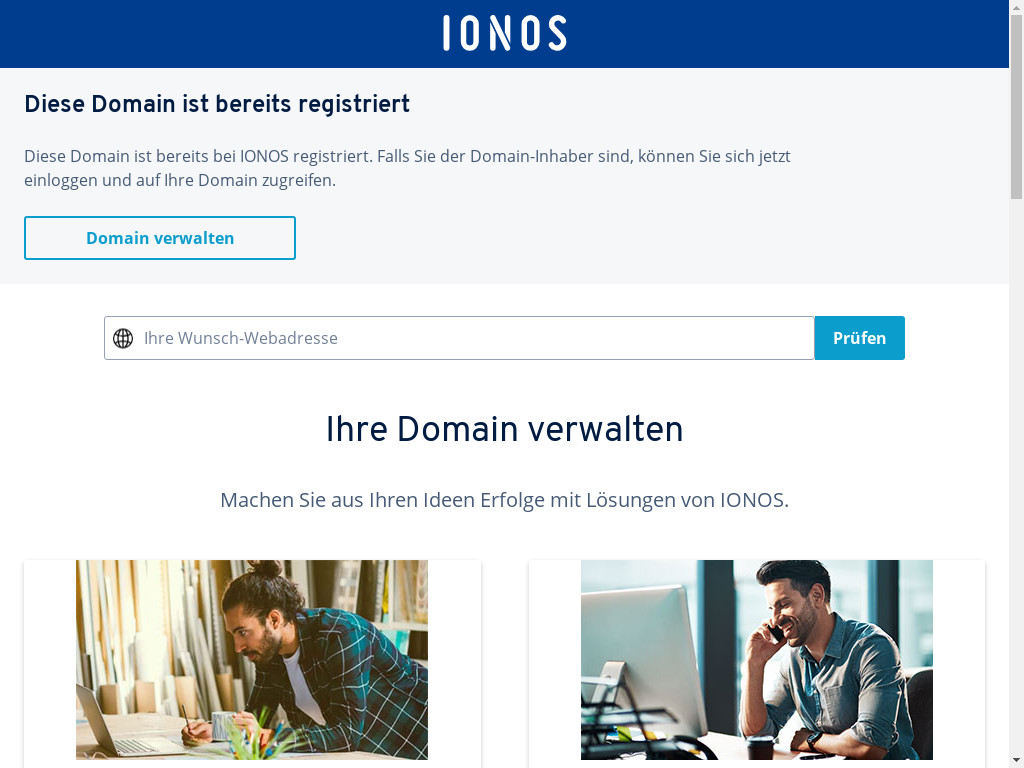Click the scrollbar up arrow
Image resolution: width=1024 pixels, height=768 pixels.
click(1016, 7)
